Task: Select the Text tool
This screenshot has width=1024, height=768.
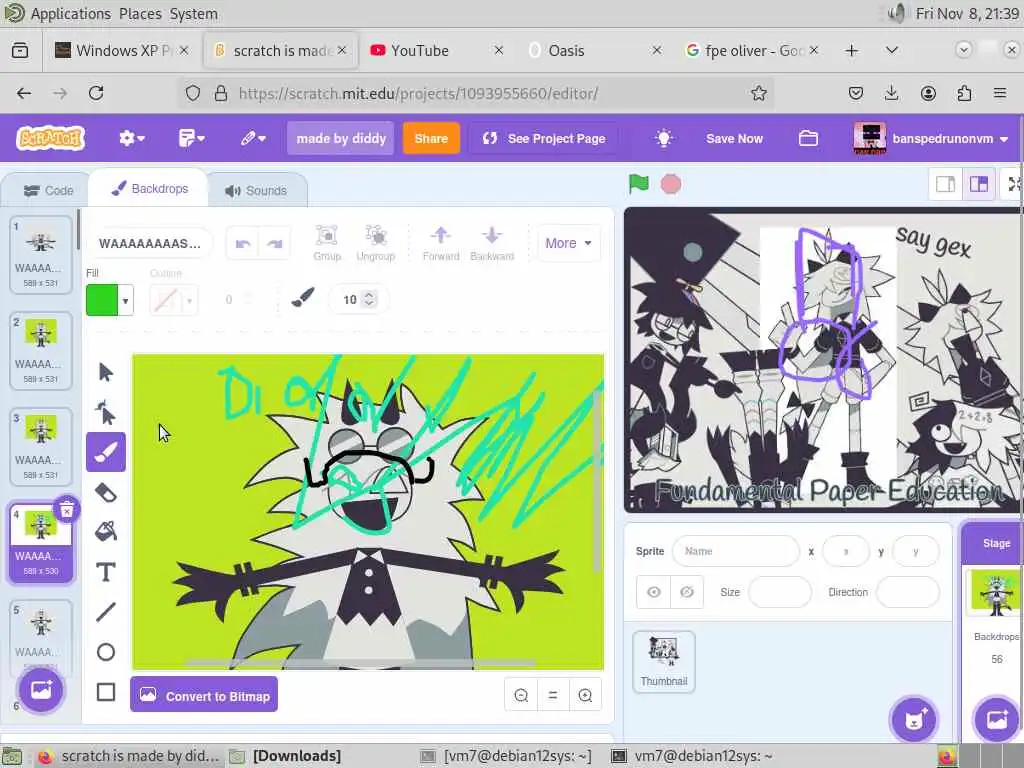Action: click(x=106, y=572)
